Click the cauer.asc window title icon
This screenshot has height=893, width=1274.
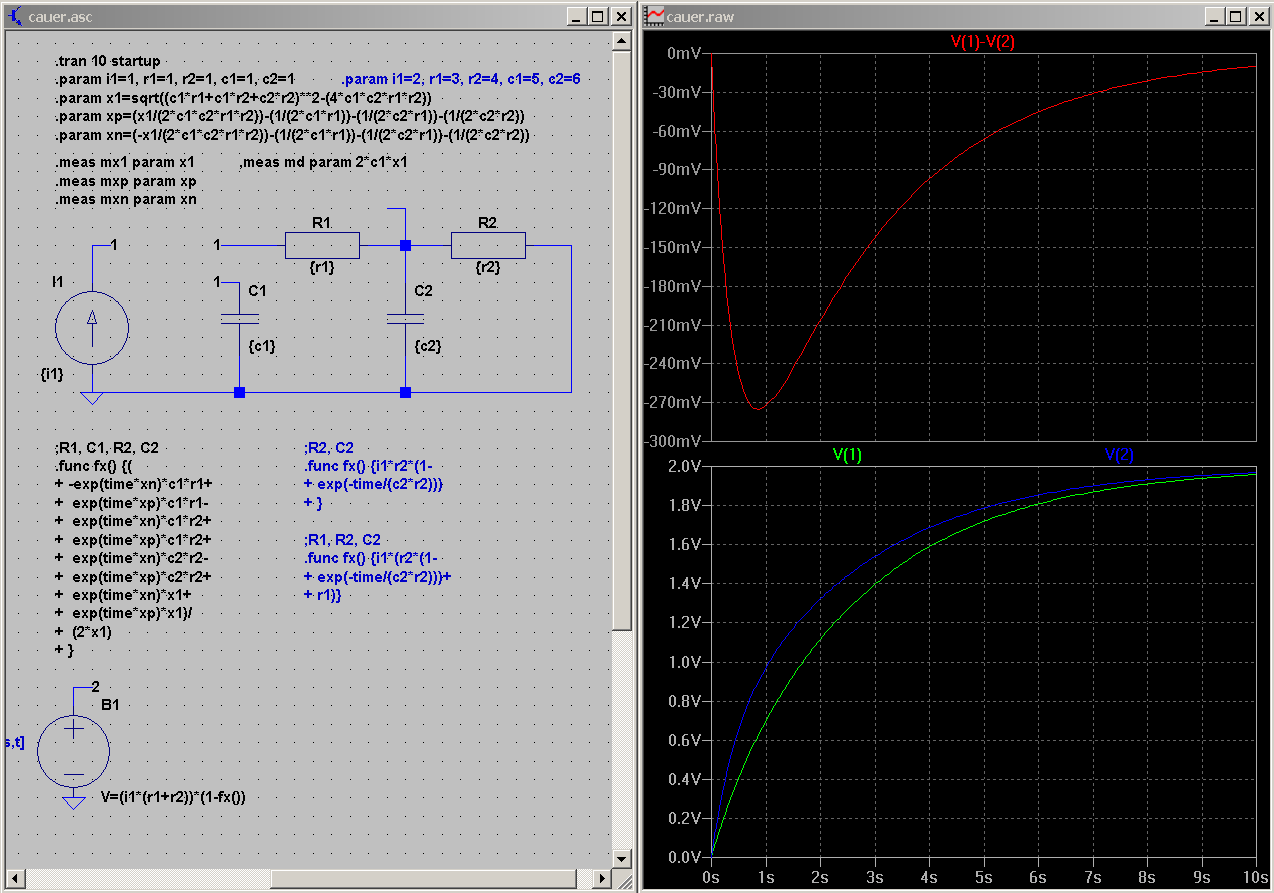tap(15, 16)
